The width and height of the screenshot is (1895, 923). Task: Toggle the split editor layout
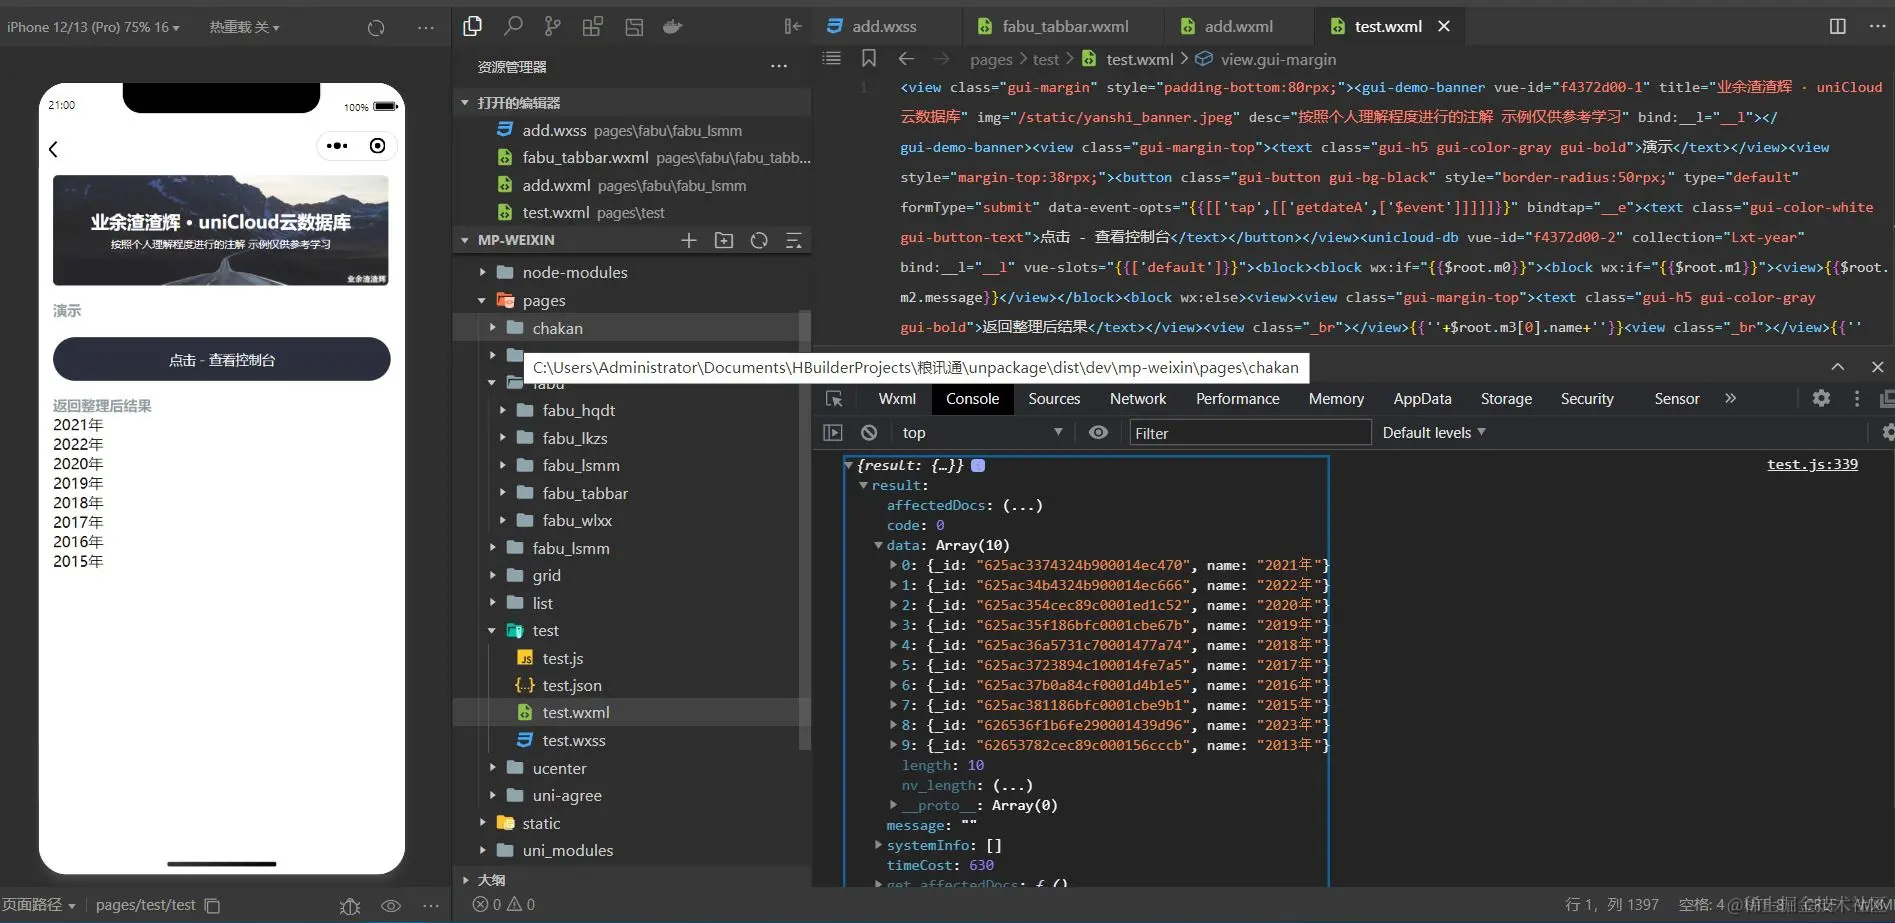(1837, 26)
